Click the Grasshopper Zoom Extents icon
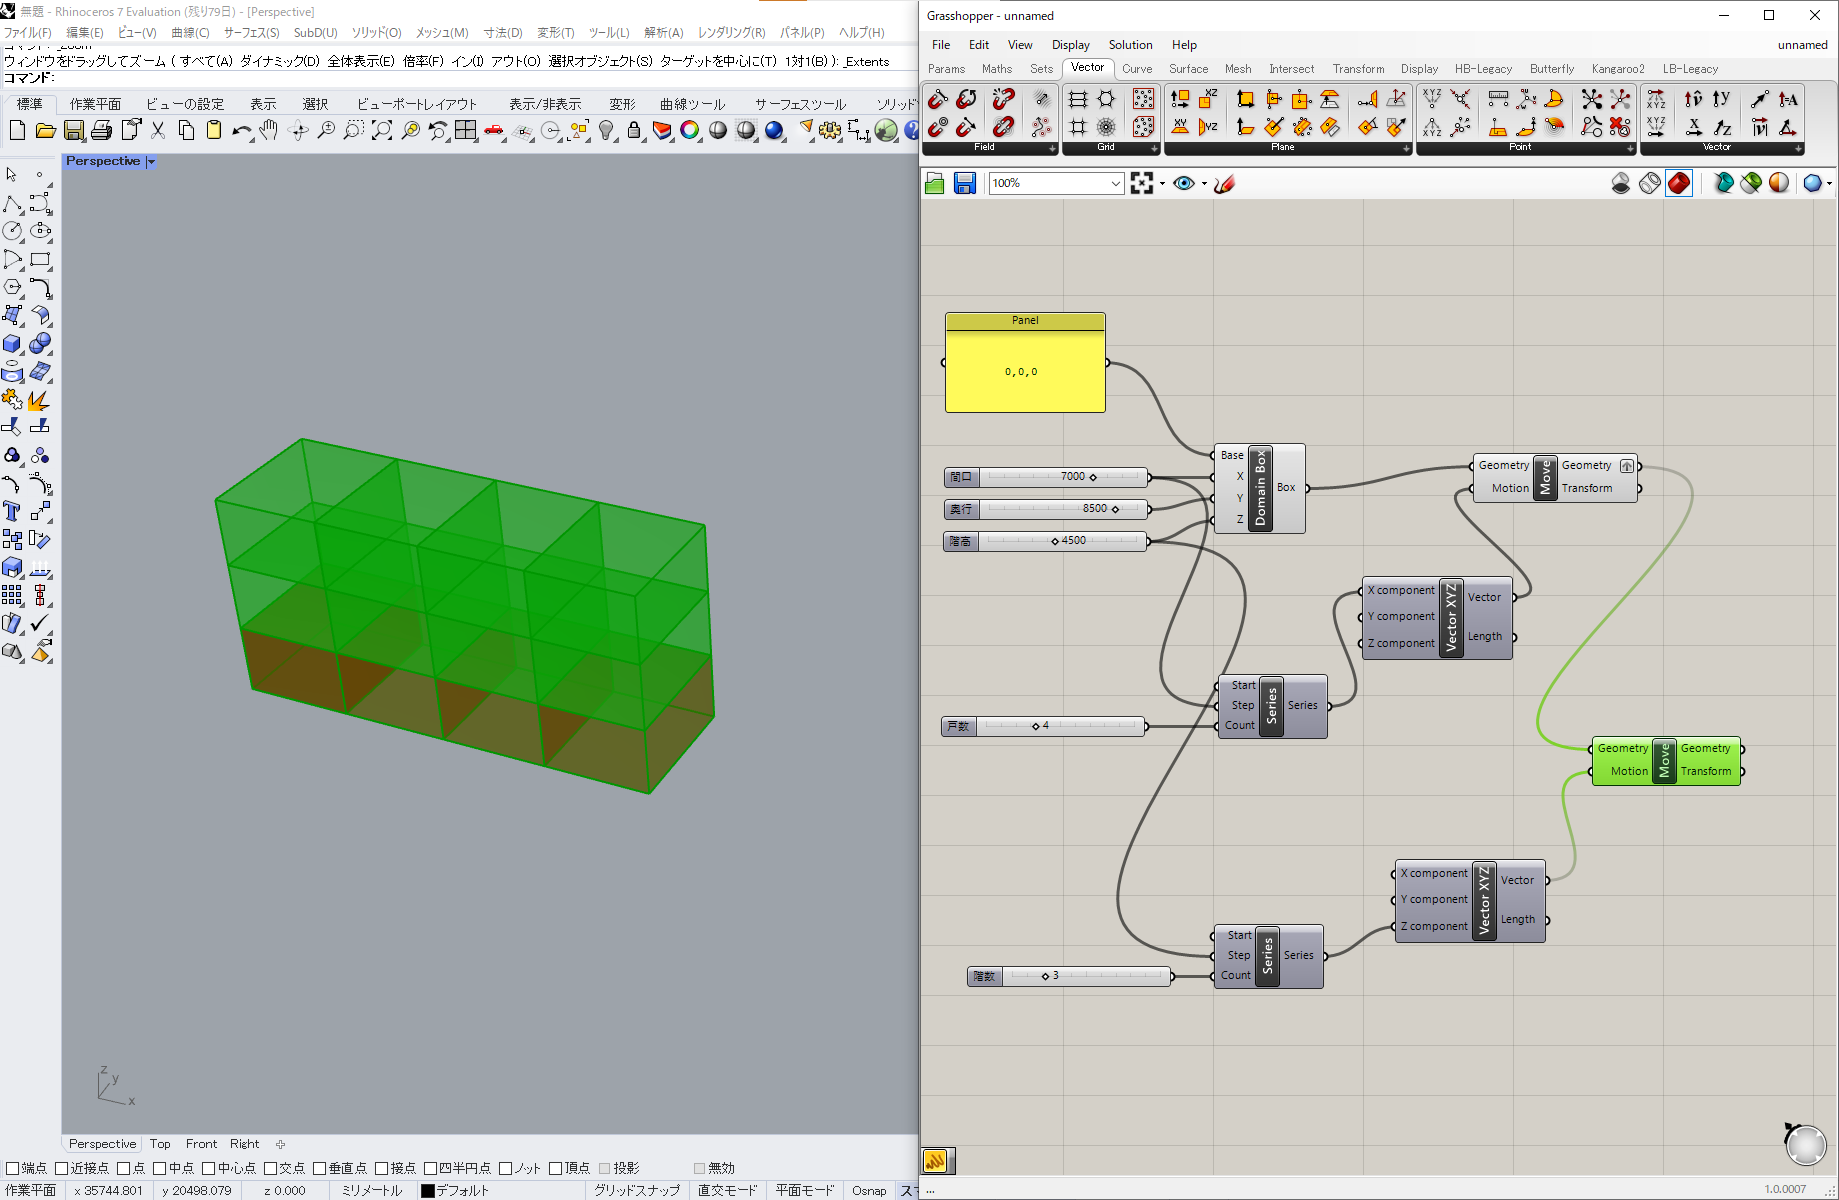 coord(1142,183)
